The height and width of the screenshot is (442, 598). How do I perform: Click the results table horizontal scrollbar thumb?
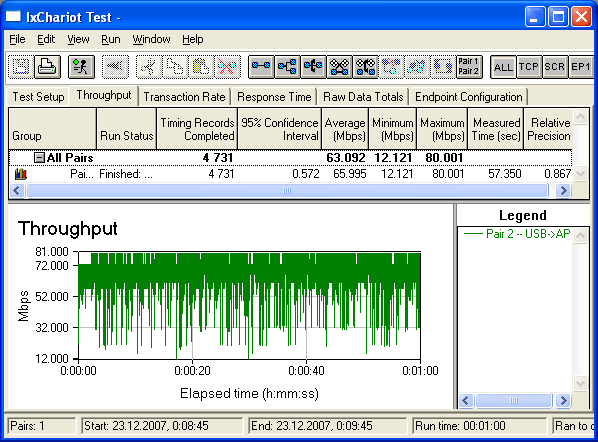pos(287,190)
